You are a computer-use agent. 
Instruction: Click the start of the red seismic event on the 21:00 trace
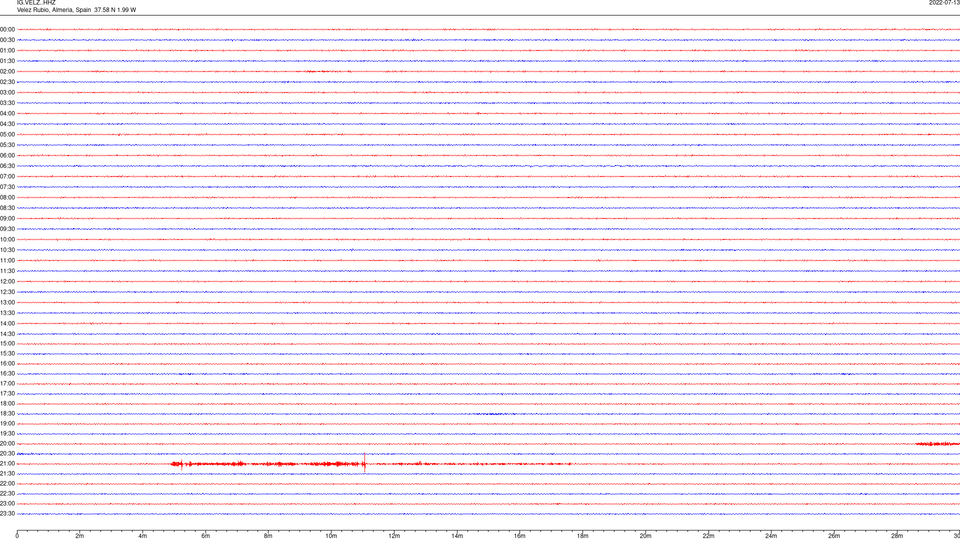coord(177,464)
